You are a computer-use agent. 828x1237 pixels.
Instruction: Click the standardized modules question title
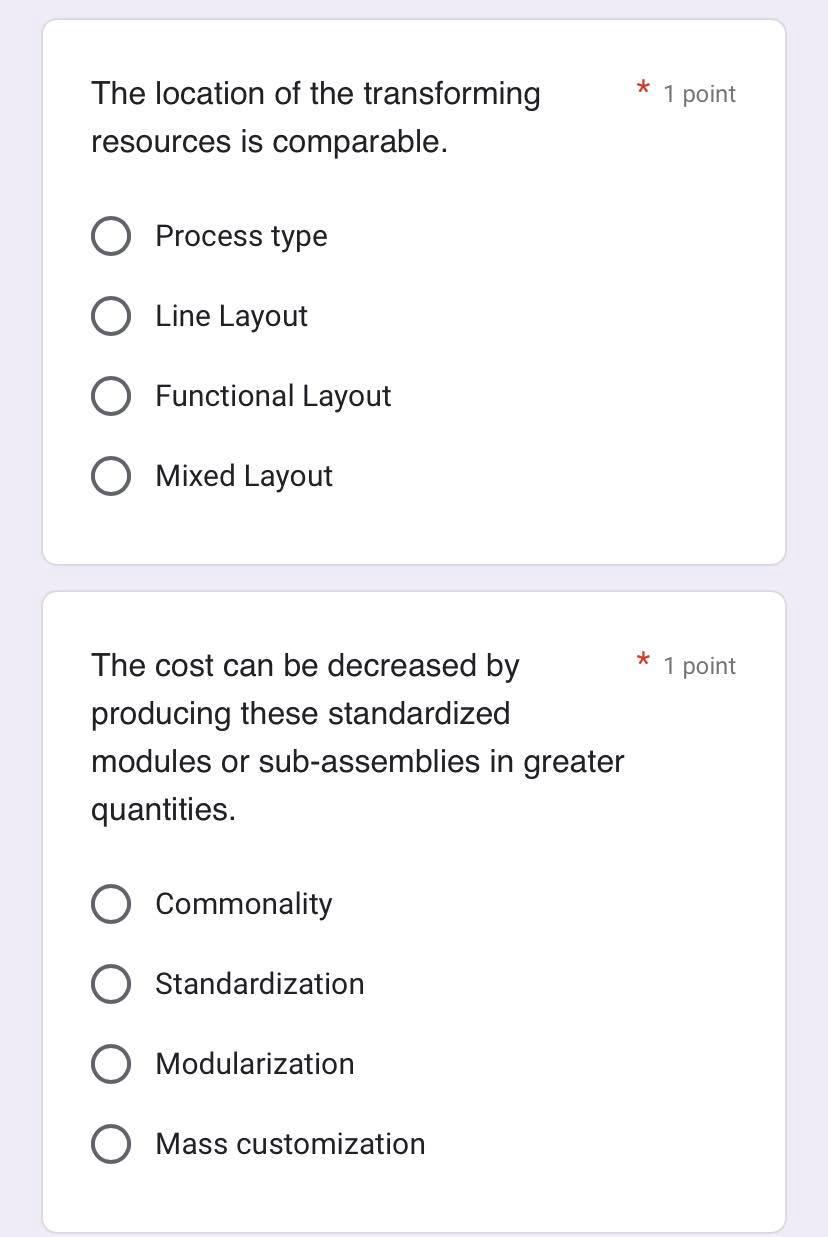(357, 737)
